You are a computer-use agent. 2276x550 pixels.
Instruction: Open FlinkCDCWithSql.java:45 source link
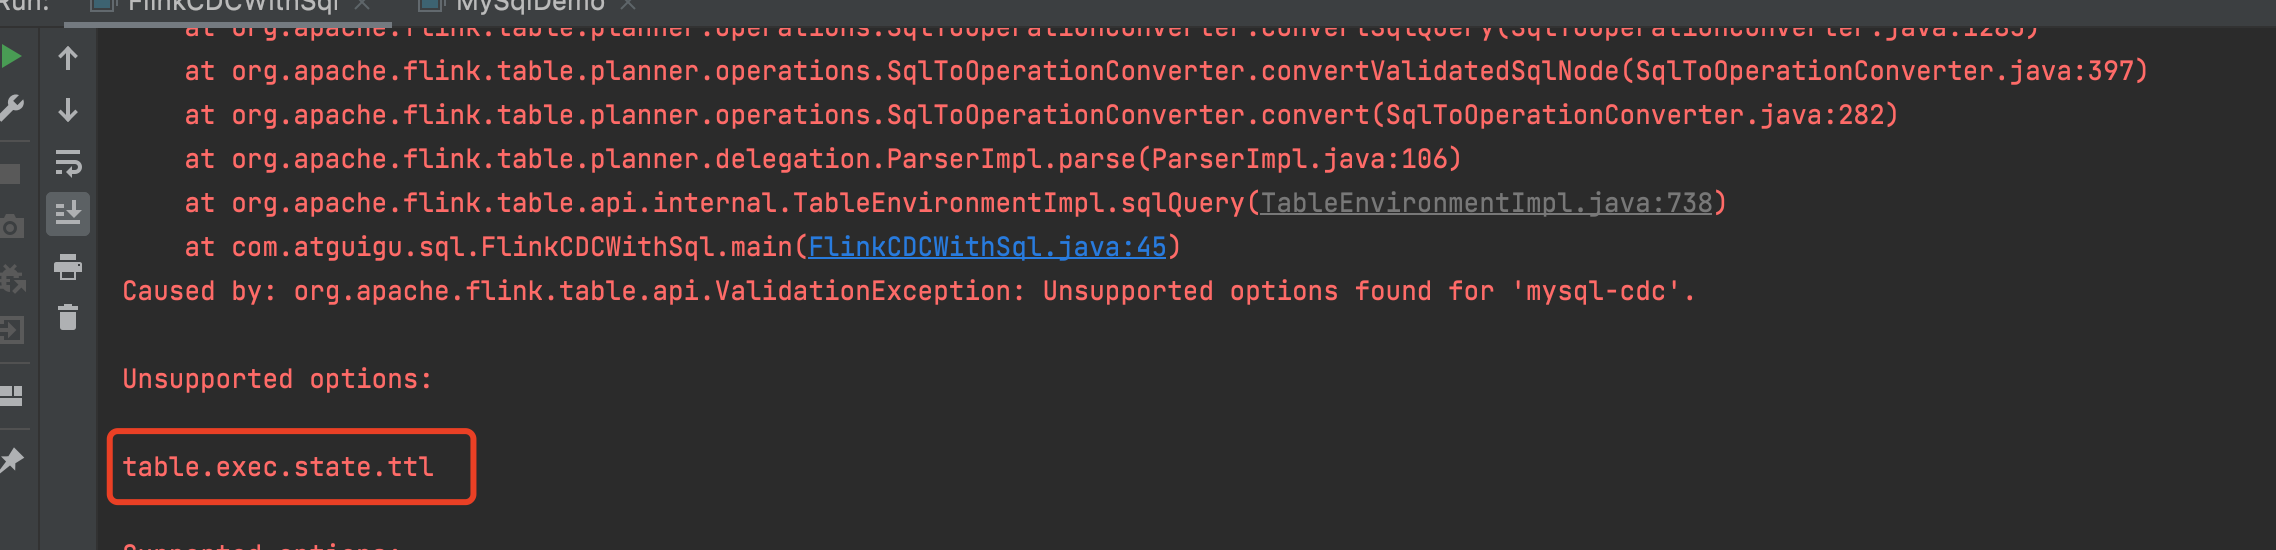click(987, 247)
